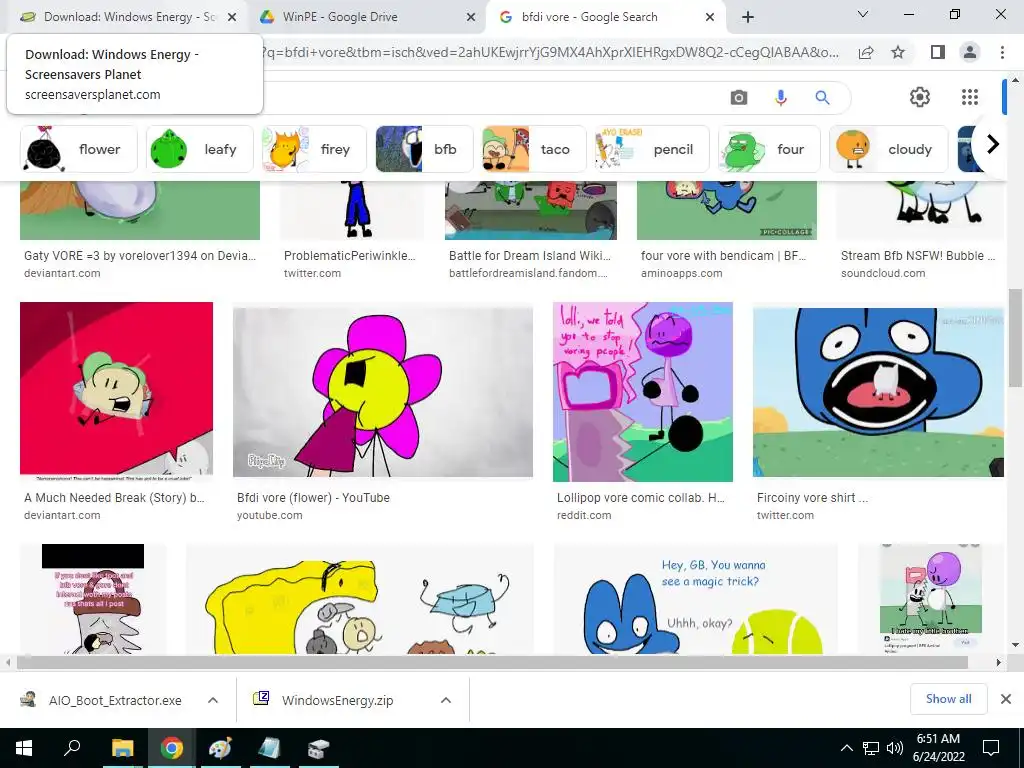Open the Google apps grid

point(970,97)
